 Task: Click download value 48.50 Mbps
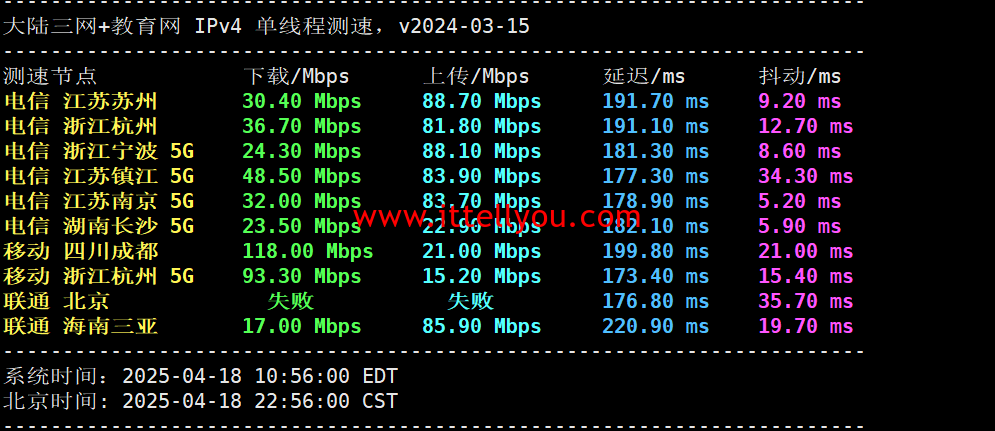pos(302,176)
